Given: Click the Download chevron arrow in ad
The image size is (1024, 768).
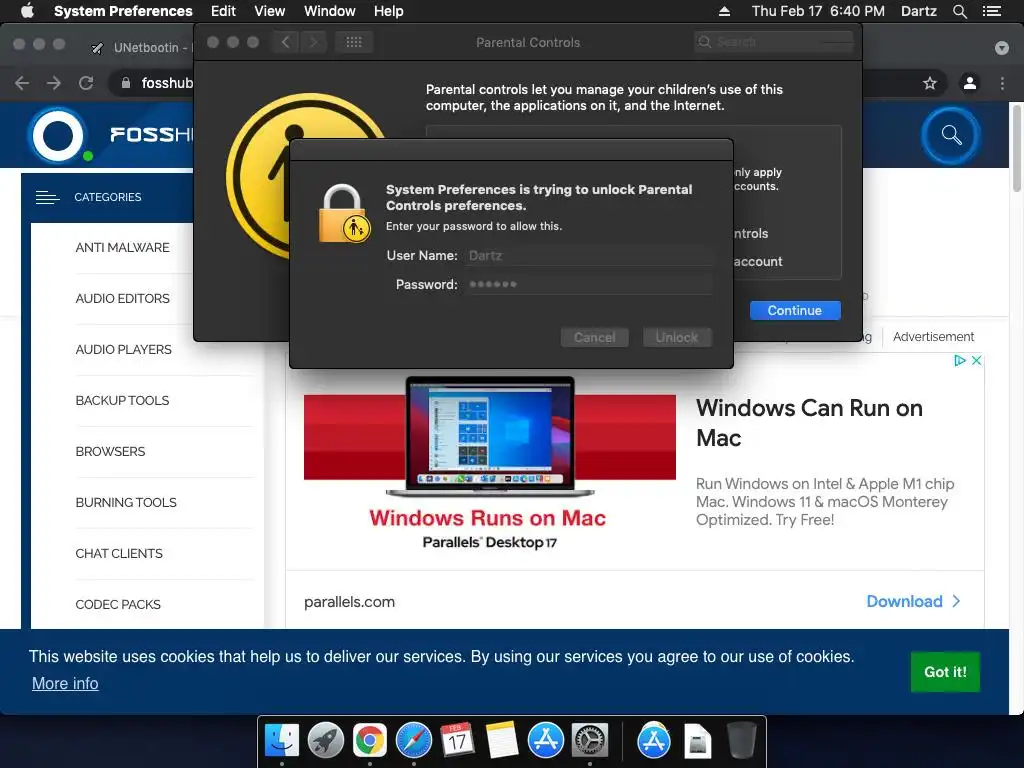Looking at the screenshot, I should [x=957, y=601].
